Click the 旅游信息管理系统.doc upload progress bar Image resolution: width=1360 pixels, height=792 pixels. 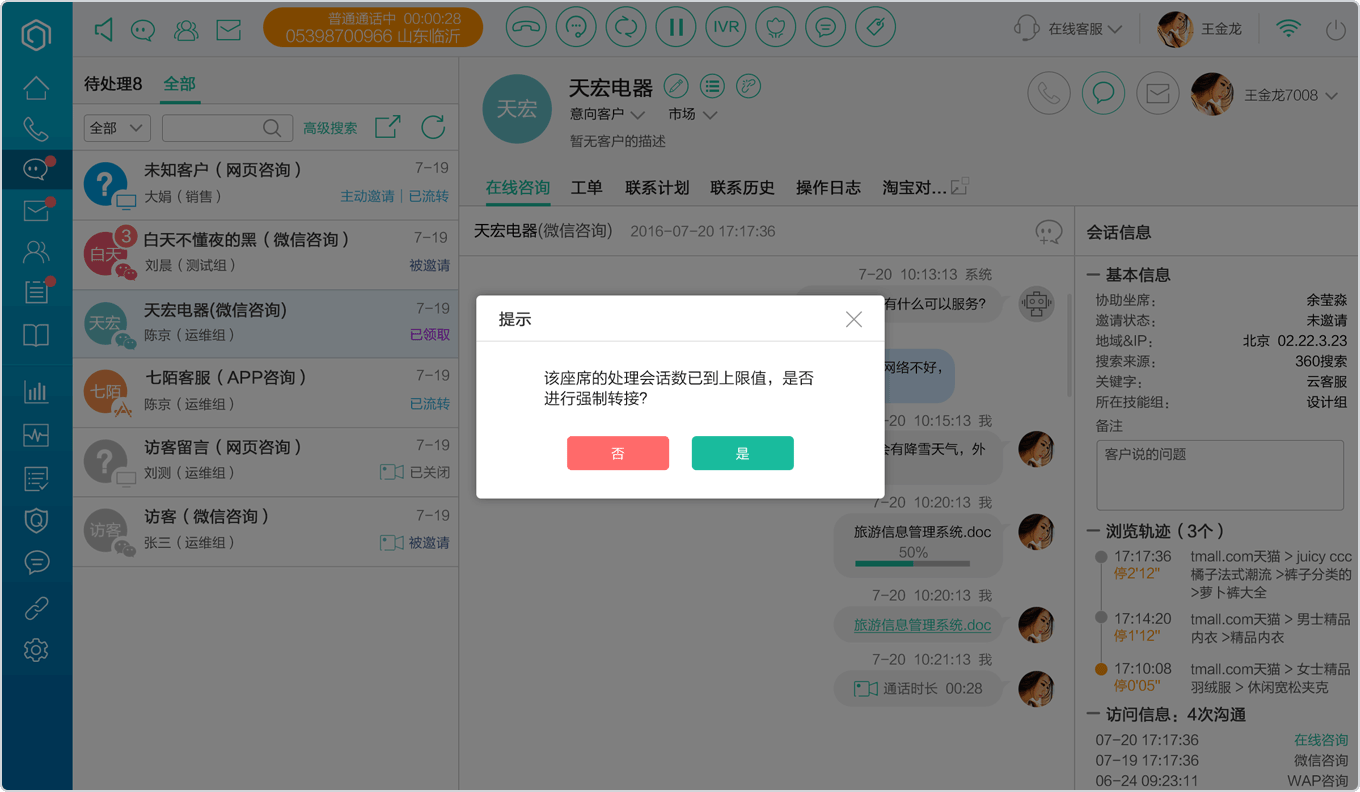[x=913, y=563]
